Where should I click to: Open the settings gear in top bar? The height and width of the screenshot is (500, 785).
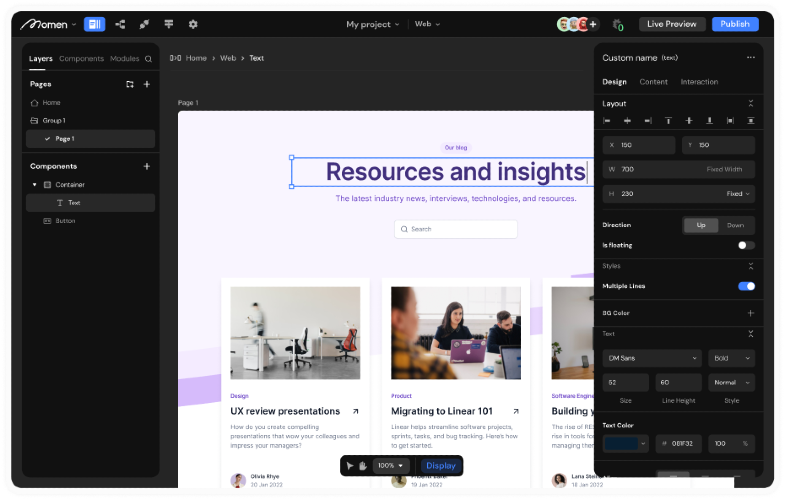tap(193, 24)
